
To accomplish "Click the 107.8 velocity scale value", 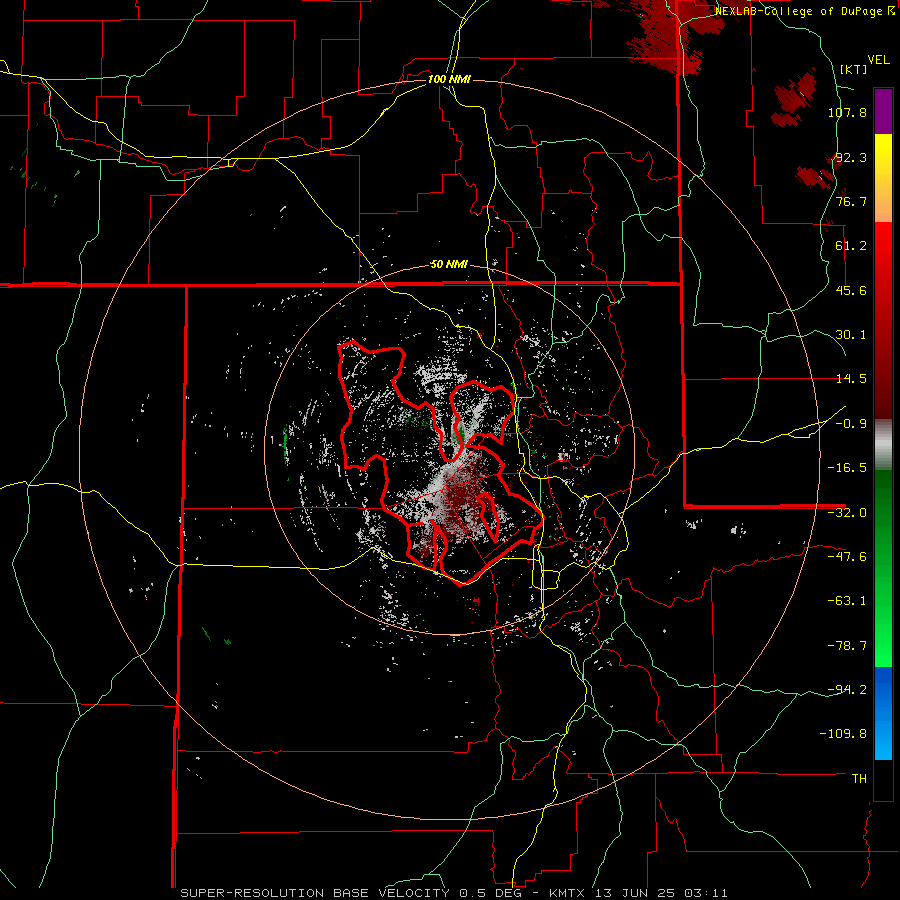I will point(847,112).
